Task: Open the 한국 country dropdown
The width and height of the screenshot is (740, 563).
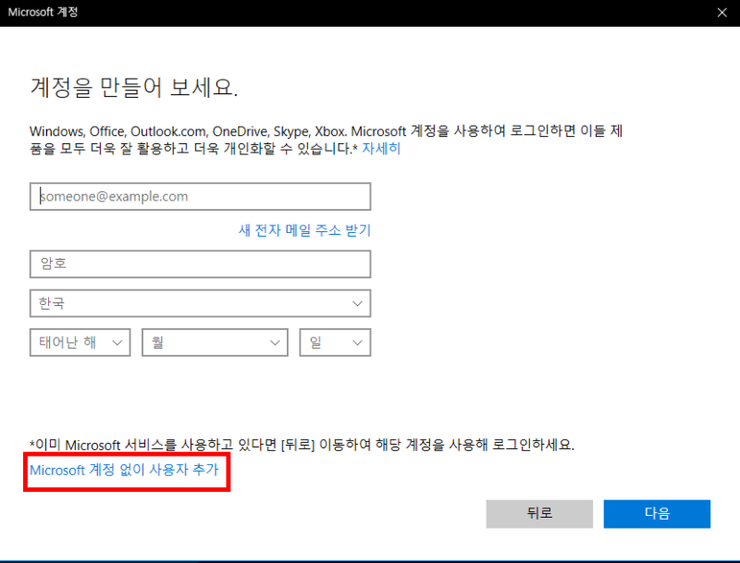Action: click(200, 303)
